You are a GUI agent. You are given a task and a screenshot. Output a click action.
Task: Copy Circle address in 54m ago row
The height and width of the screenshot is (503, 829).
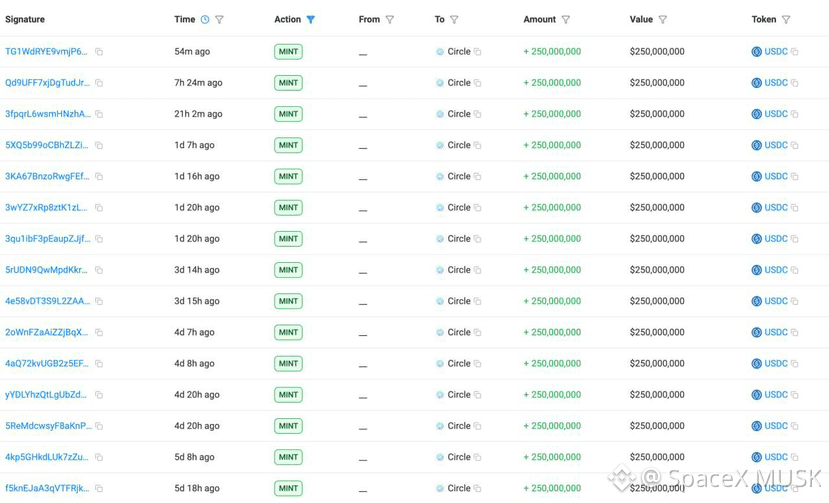pos(477,52)
